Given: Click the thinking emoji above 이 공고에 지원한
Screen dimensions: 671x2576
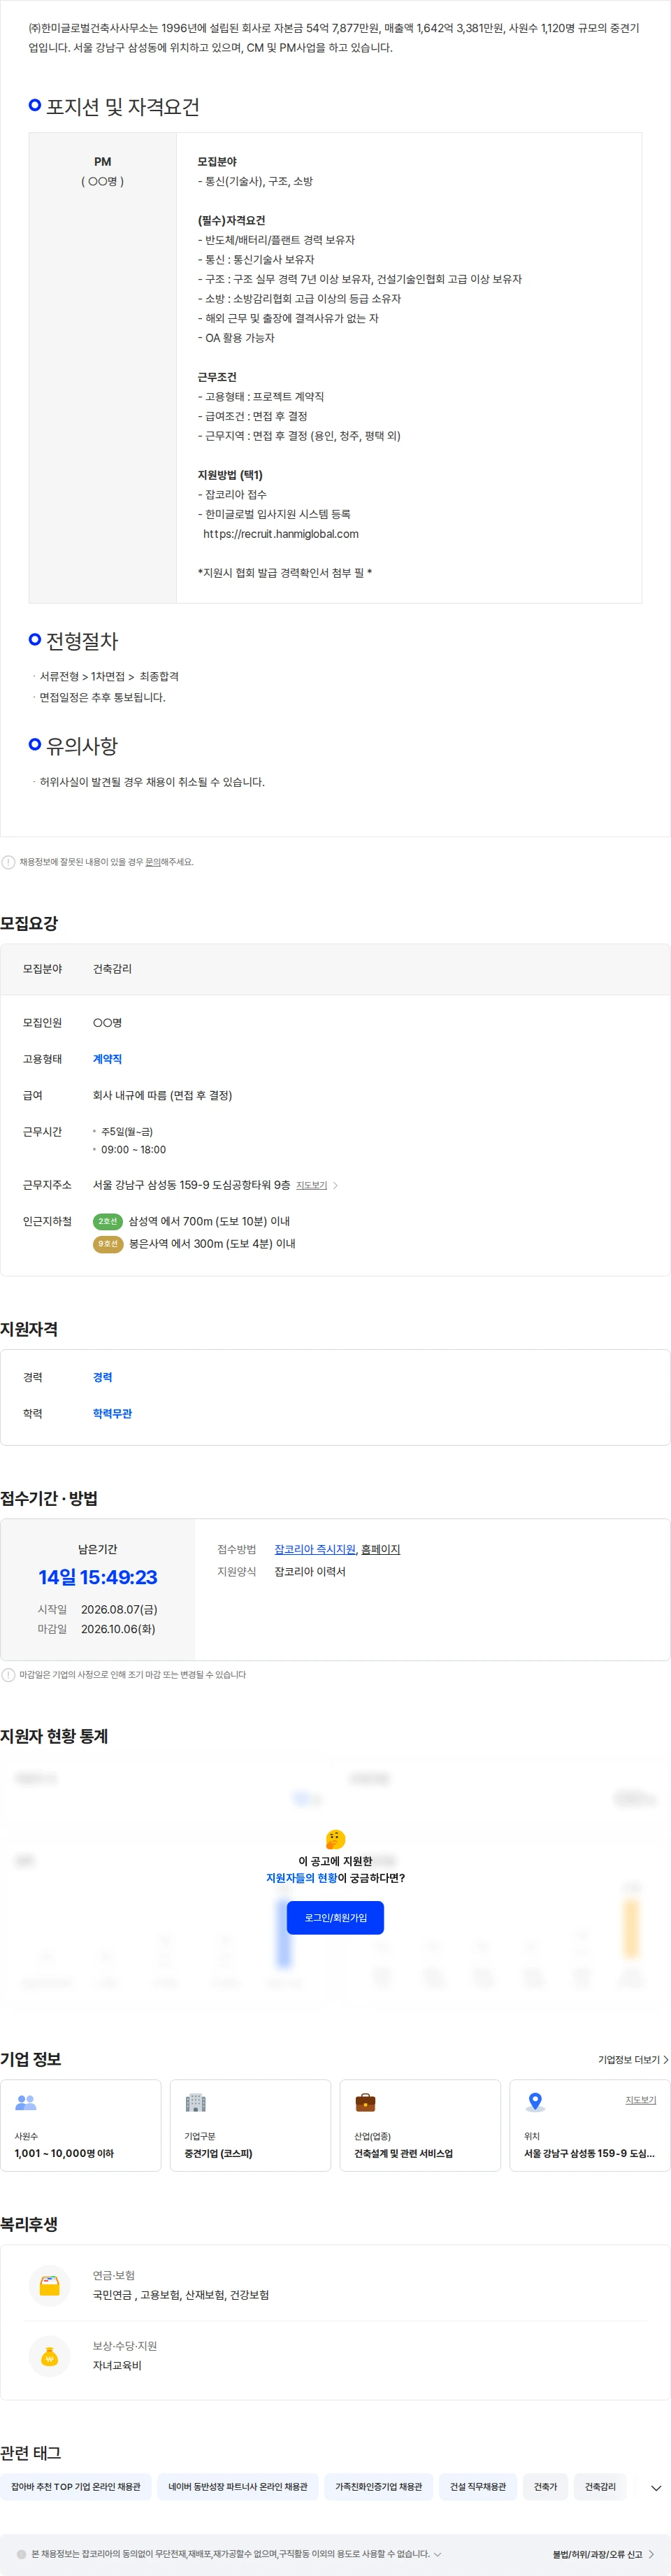Looking at the screenshot, I should [336, 1839].
